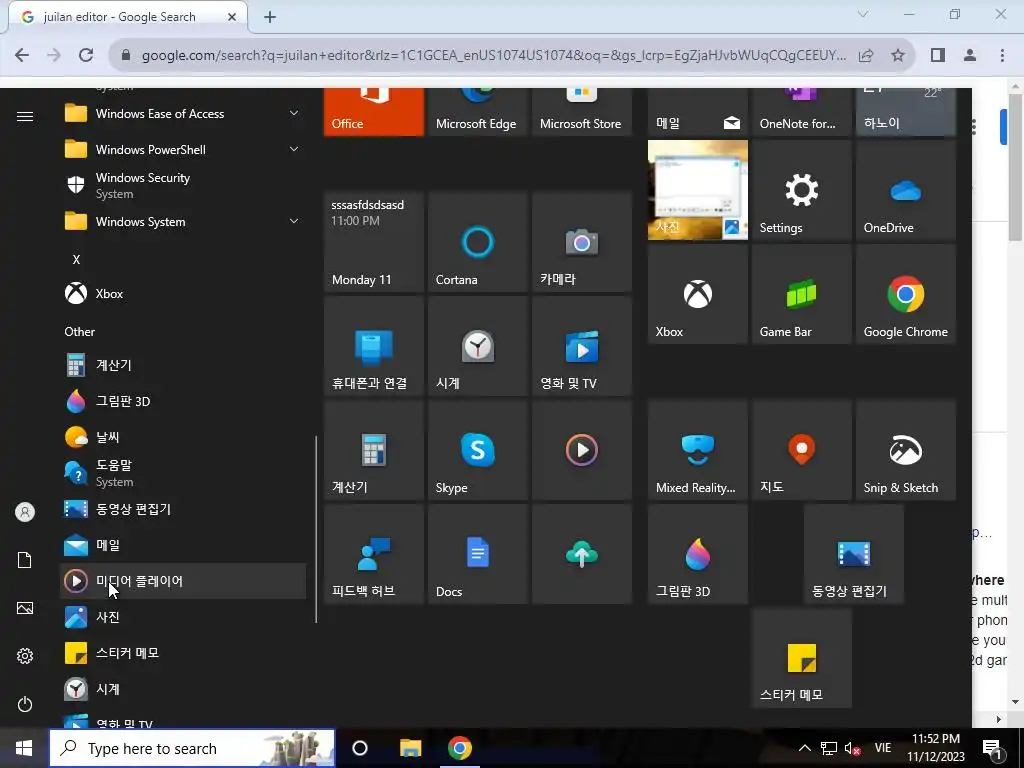Focus the Type here to search box
Image resolution: width=1024 pixels, height=768 pixels.
point(192,748)
